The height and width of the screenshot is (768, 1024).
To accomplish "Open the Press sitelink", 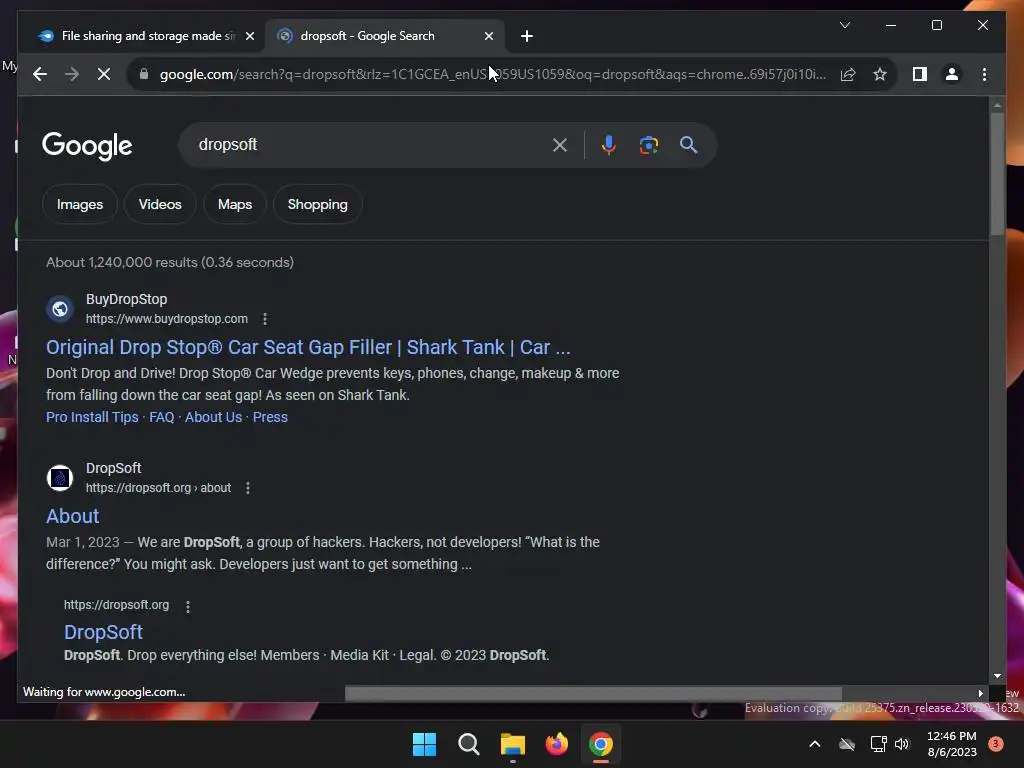I will (270, 417).
